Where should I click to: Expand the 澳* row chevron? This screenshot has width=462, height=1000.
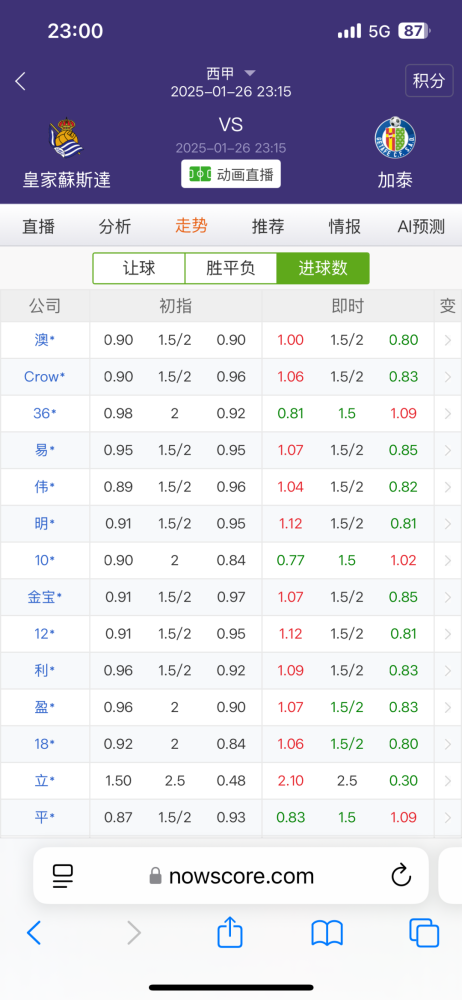[x=447, y=340]
